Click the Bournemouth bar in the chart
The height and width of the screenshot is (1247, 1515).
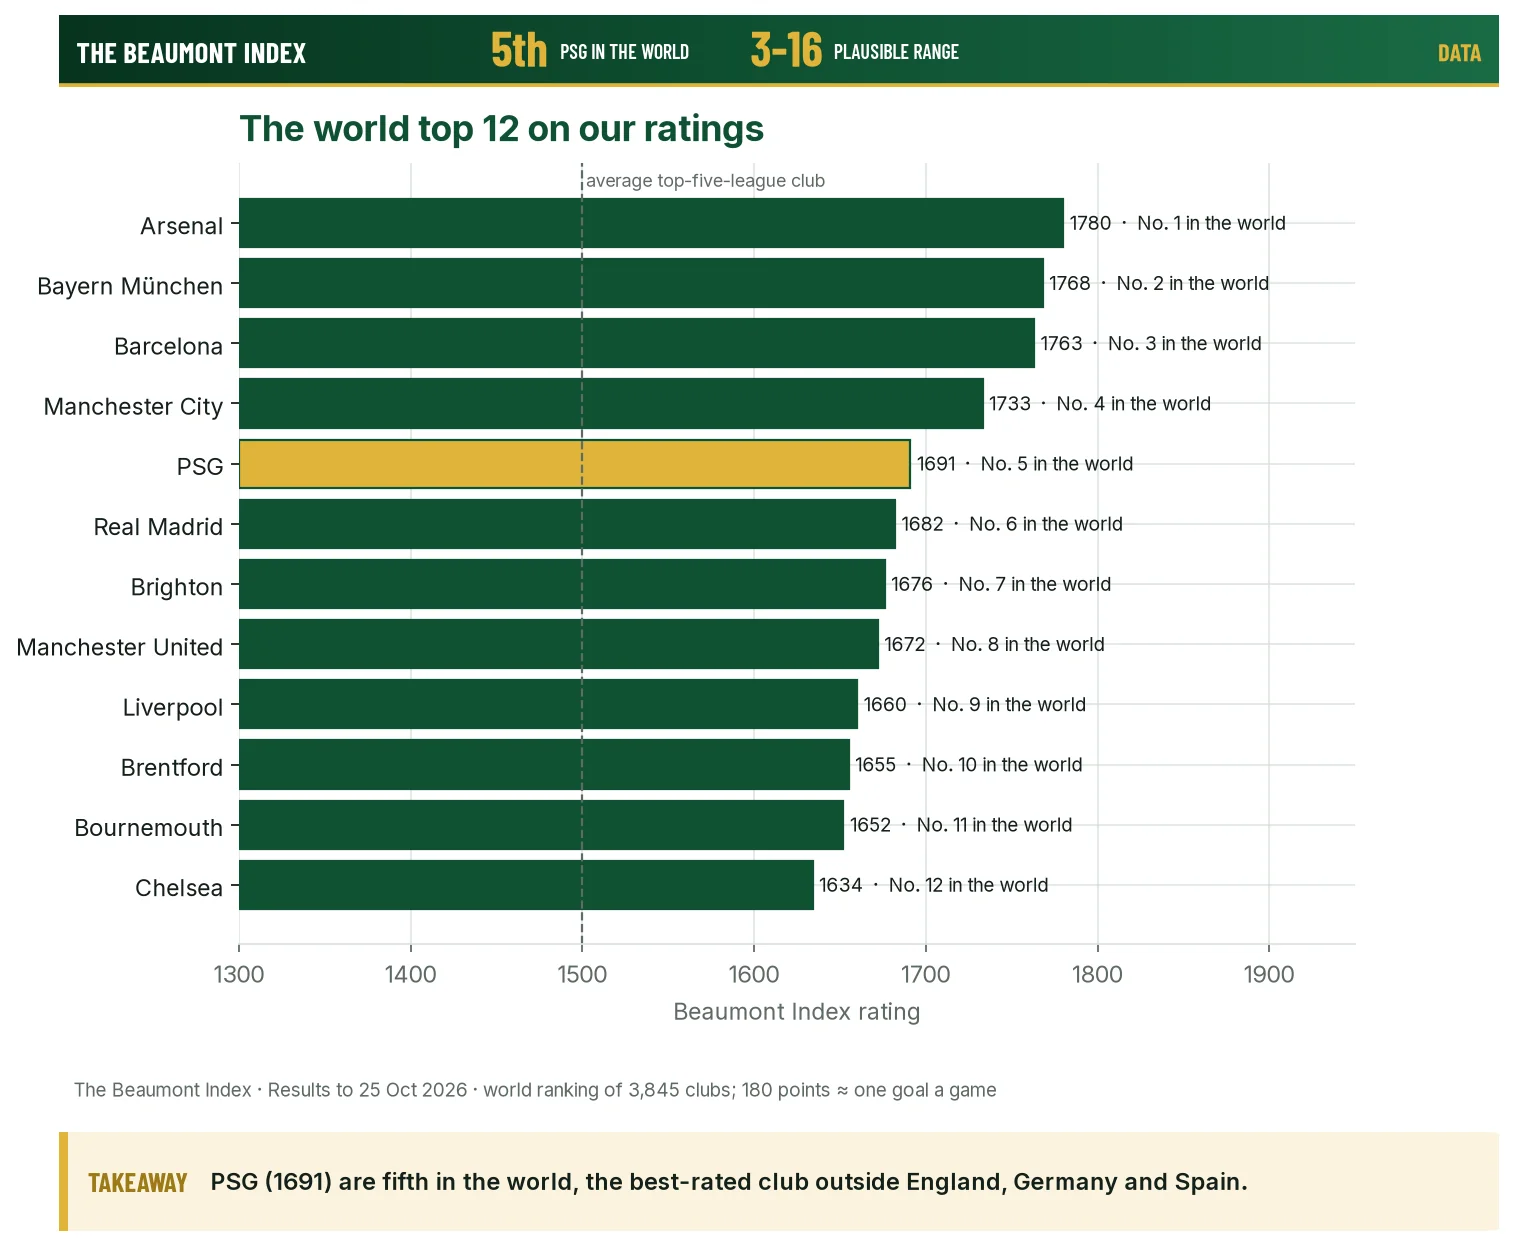(x=541, y=825)
